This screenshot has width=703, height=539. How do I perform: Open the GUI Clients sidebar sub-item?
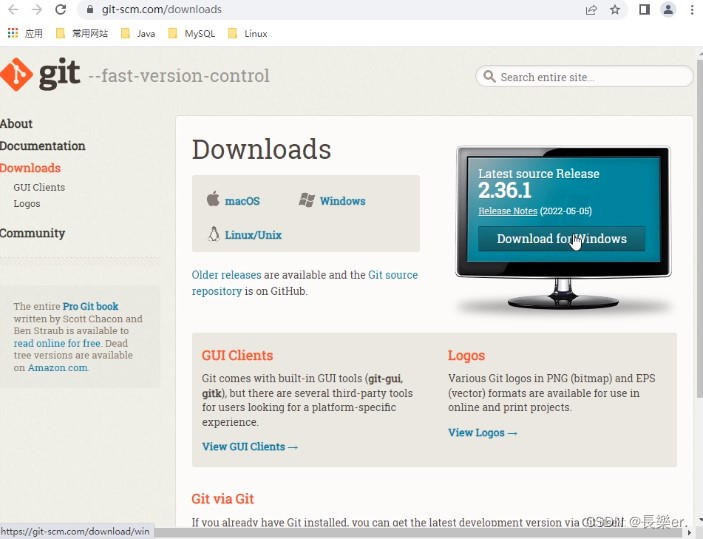pyautogui.click(x=39, y=187)
